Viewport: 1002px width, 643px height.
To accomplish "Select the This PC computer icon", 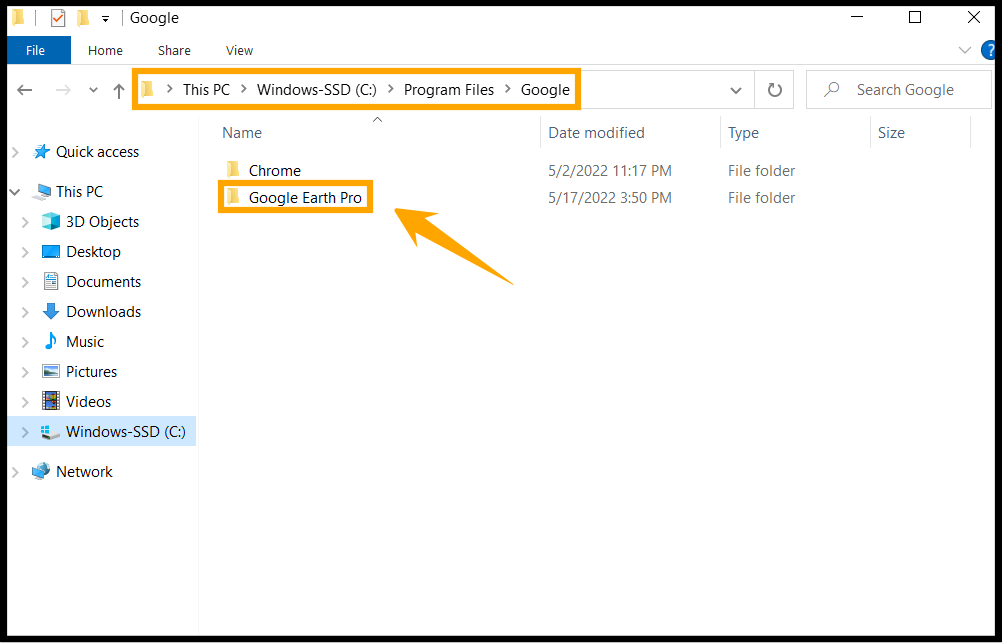I will tap(42, 191).
